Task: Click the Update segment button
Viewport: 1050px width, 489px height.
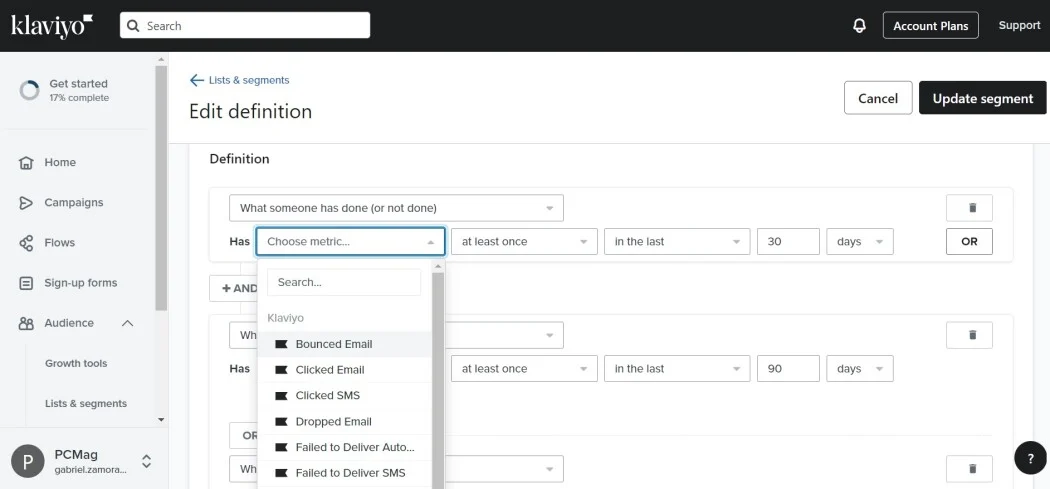Action: 982,99
